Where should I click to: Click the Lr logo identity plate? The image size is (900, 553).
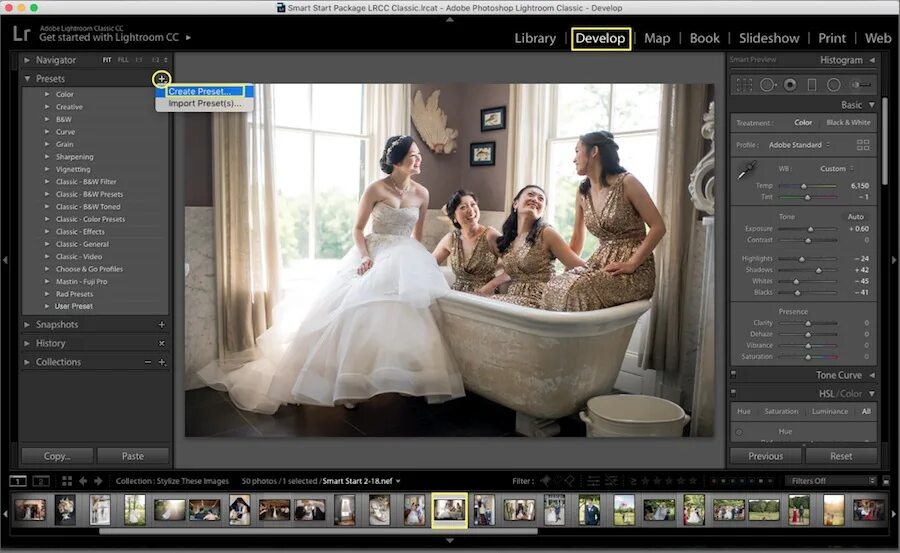pos(21,34)
